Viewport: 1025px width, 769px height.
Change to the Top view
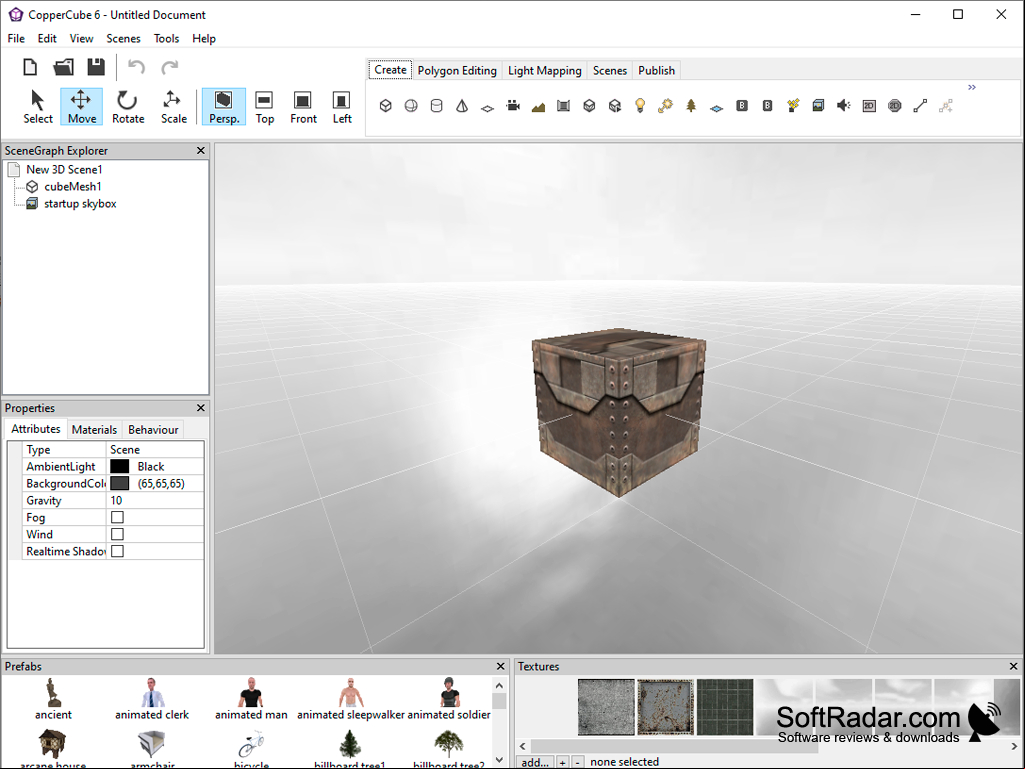coord(264,107)
